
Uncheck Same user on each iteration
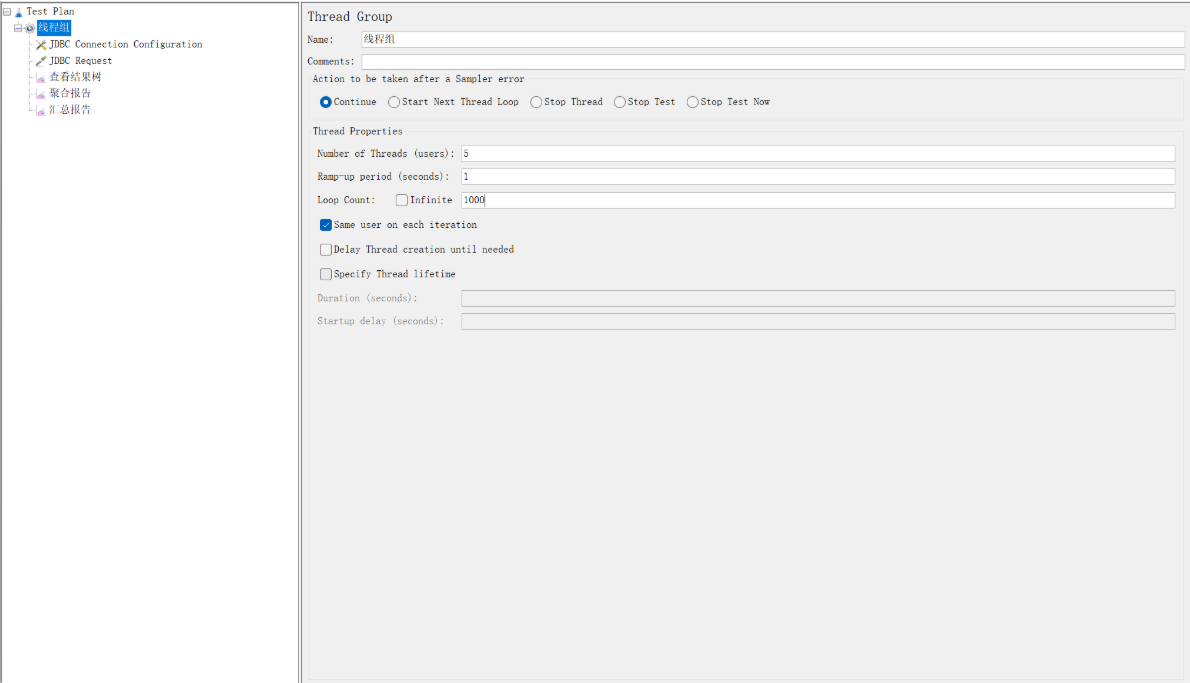326,225
